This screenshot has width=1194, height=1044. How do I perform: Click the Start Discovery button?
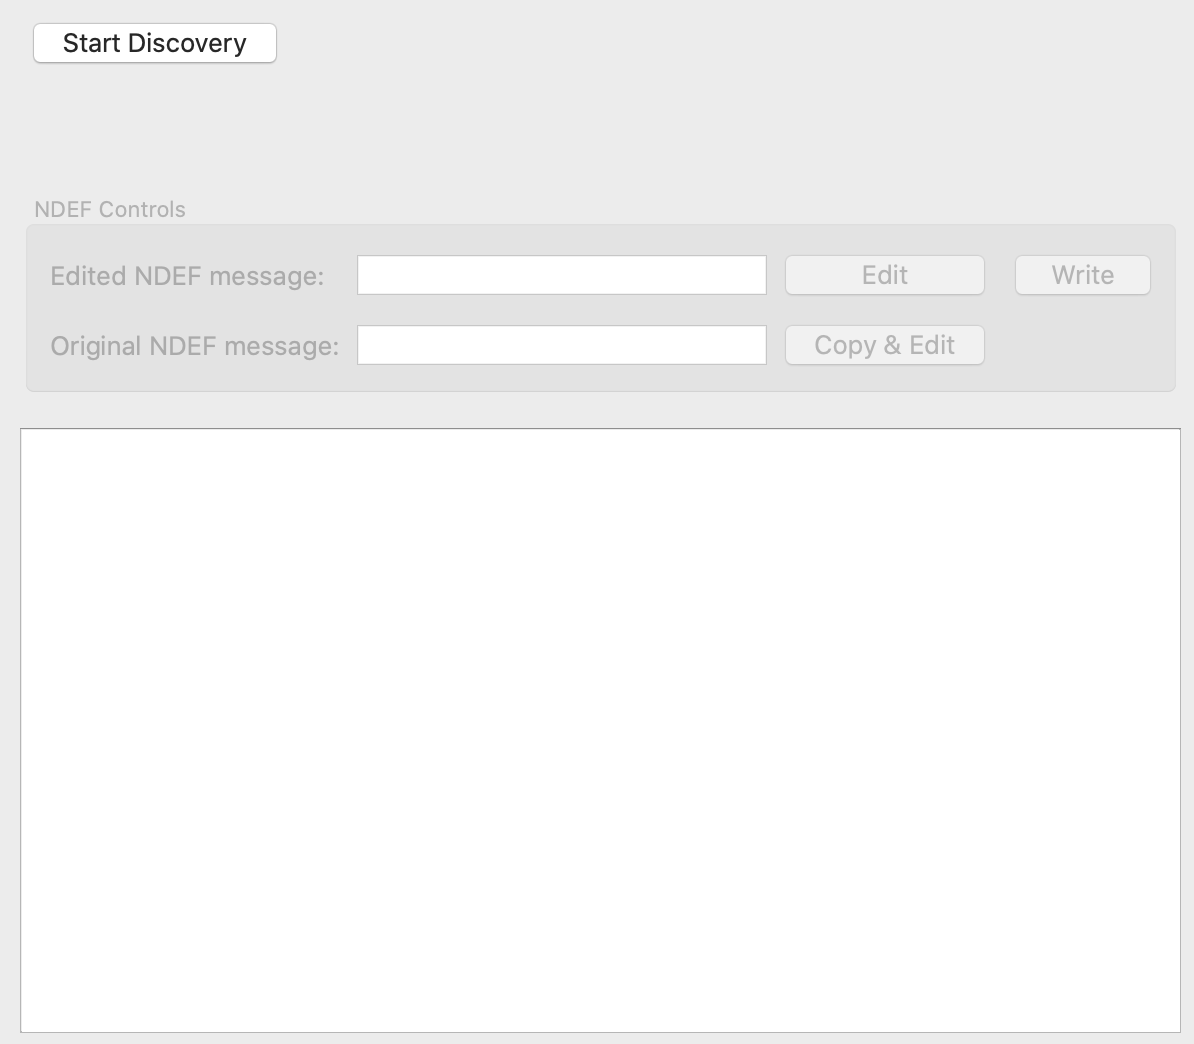click(155, 43)
